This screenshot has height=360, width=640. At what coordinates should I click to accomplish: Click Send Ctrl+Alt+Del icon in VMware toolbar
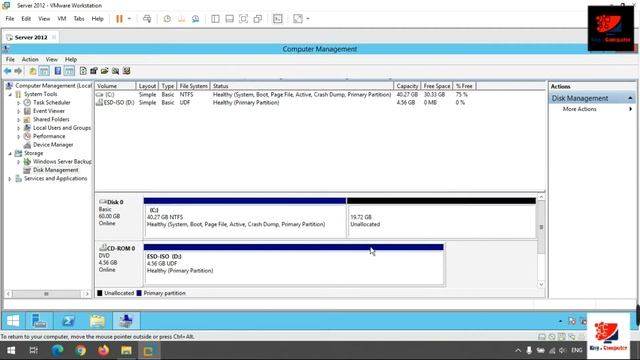pyautogui.click(x=147, y=19)
